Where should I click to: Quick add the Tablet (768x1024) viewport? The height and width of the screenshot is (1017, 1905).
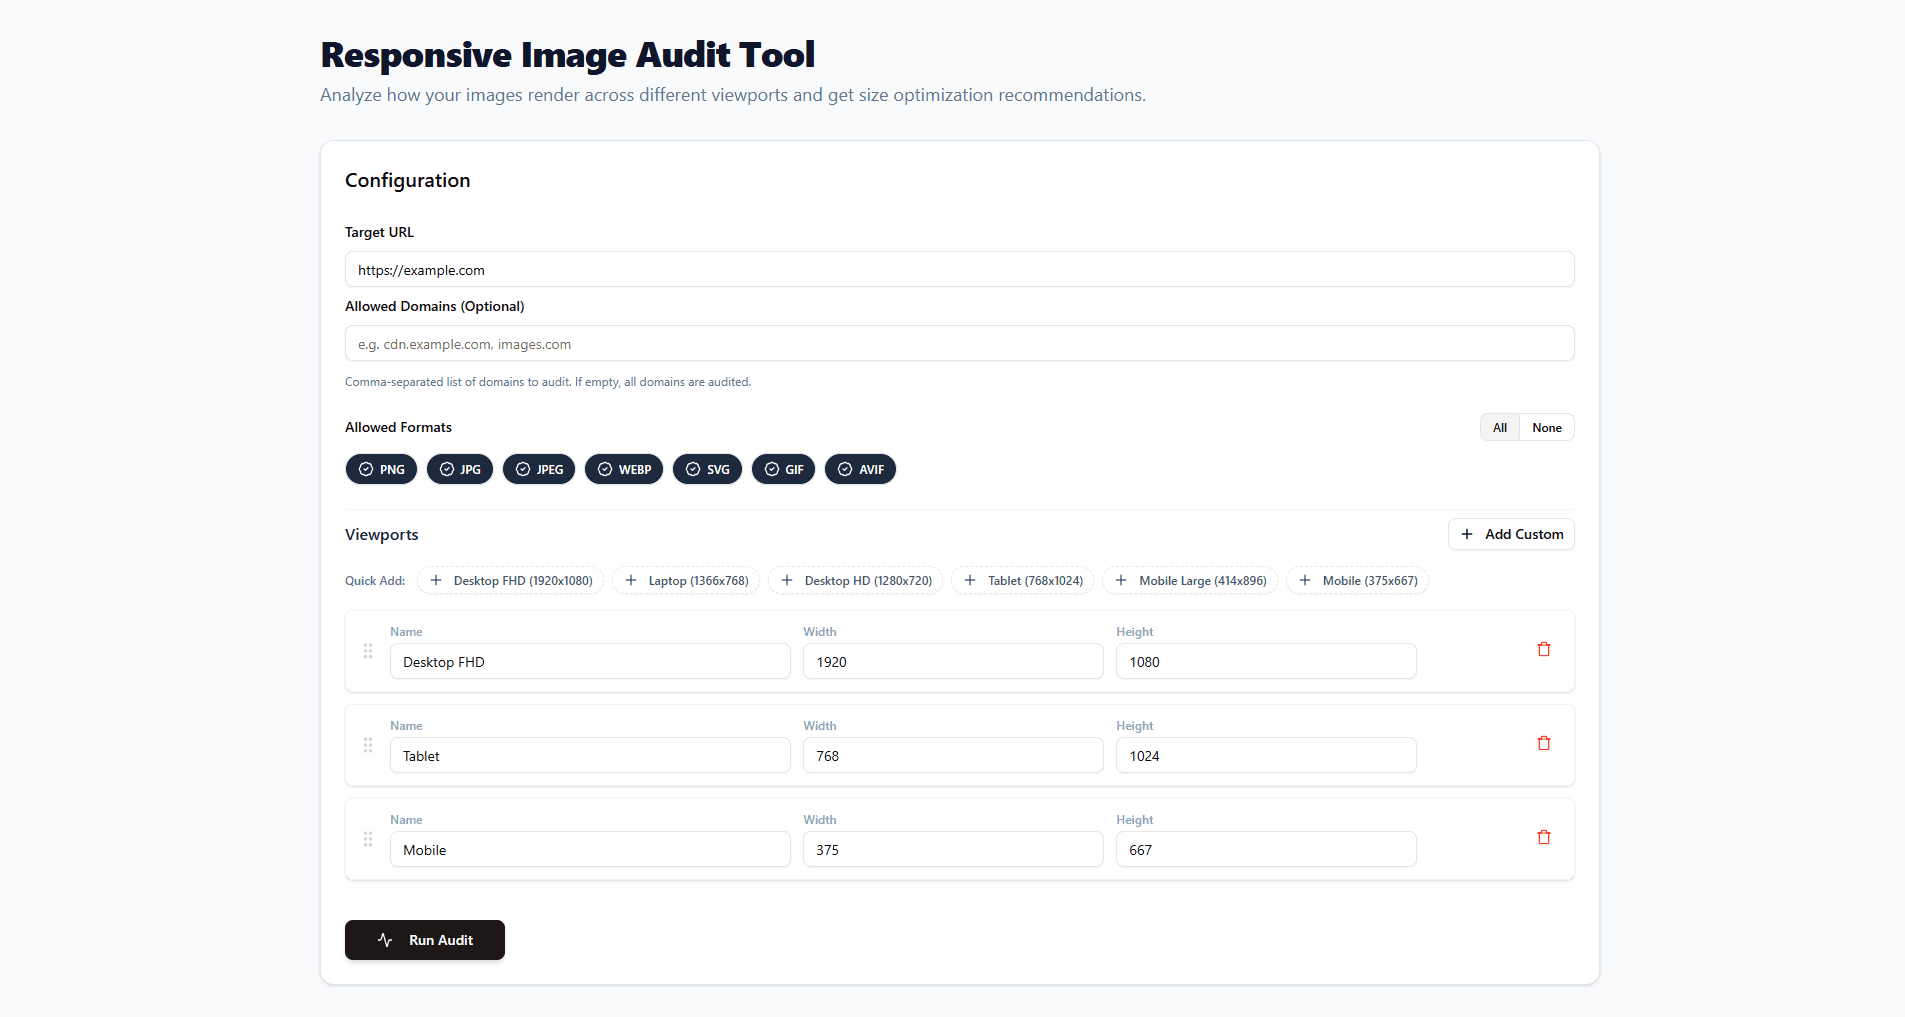(1022, 580)
